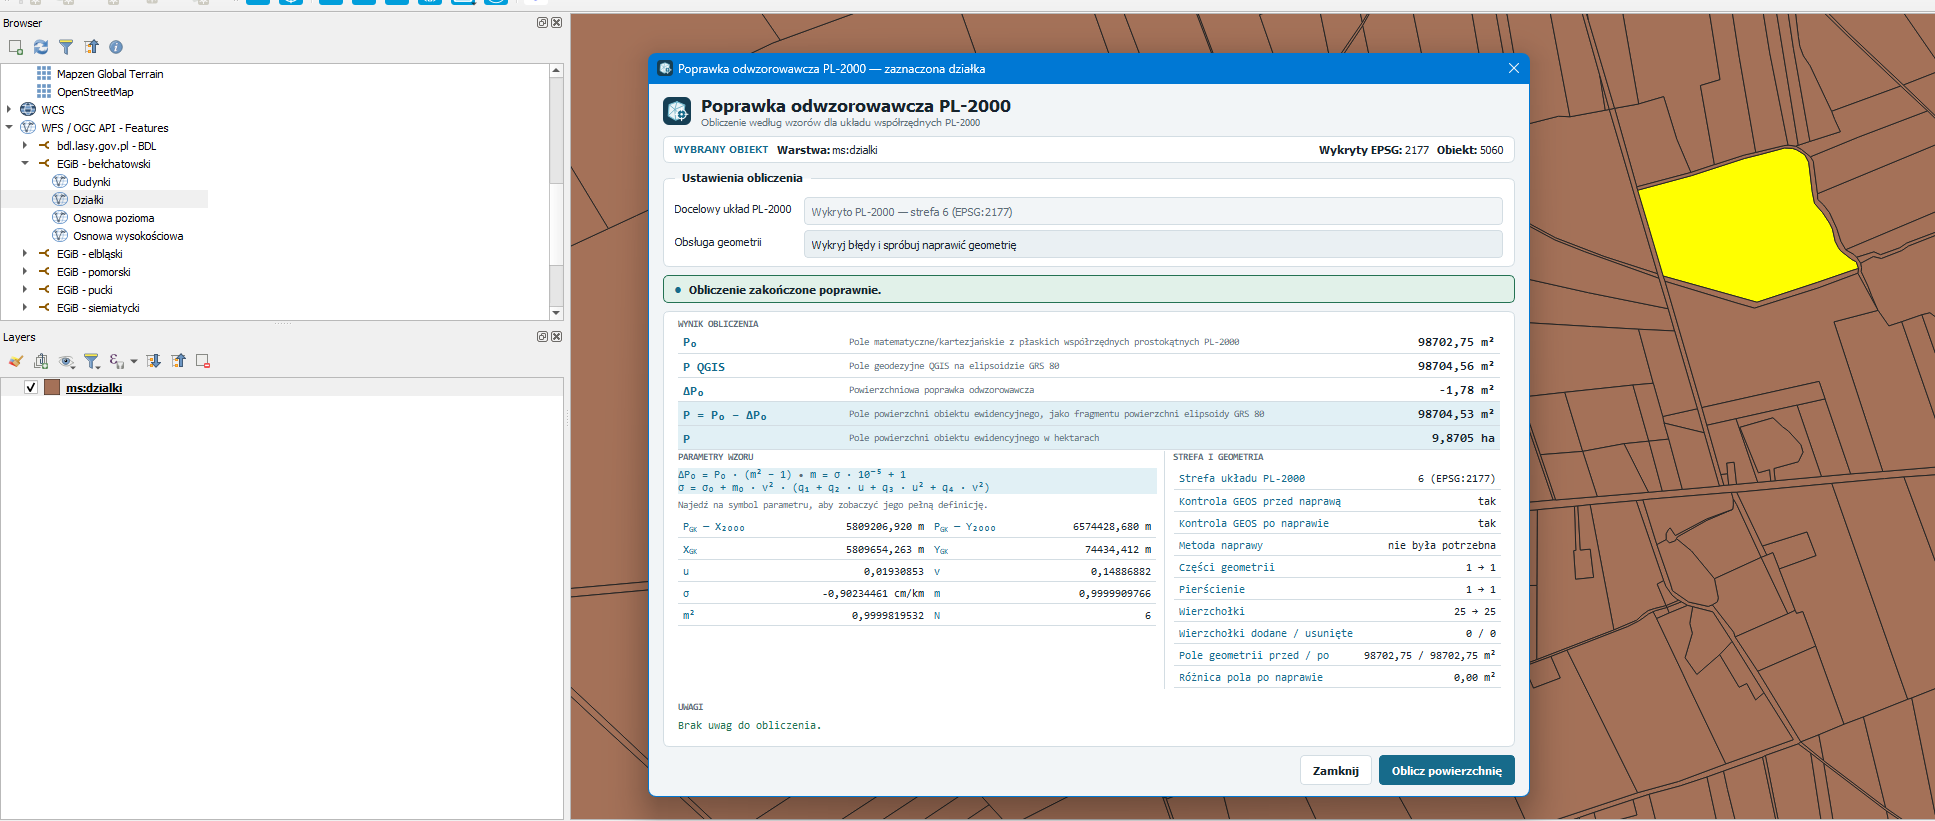Click the Zamknij button
The width and height of the screenshot is (1935, 821).
coord(1336,771)
